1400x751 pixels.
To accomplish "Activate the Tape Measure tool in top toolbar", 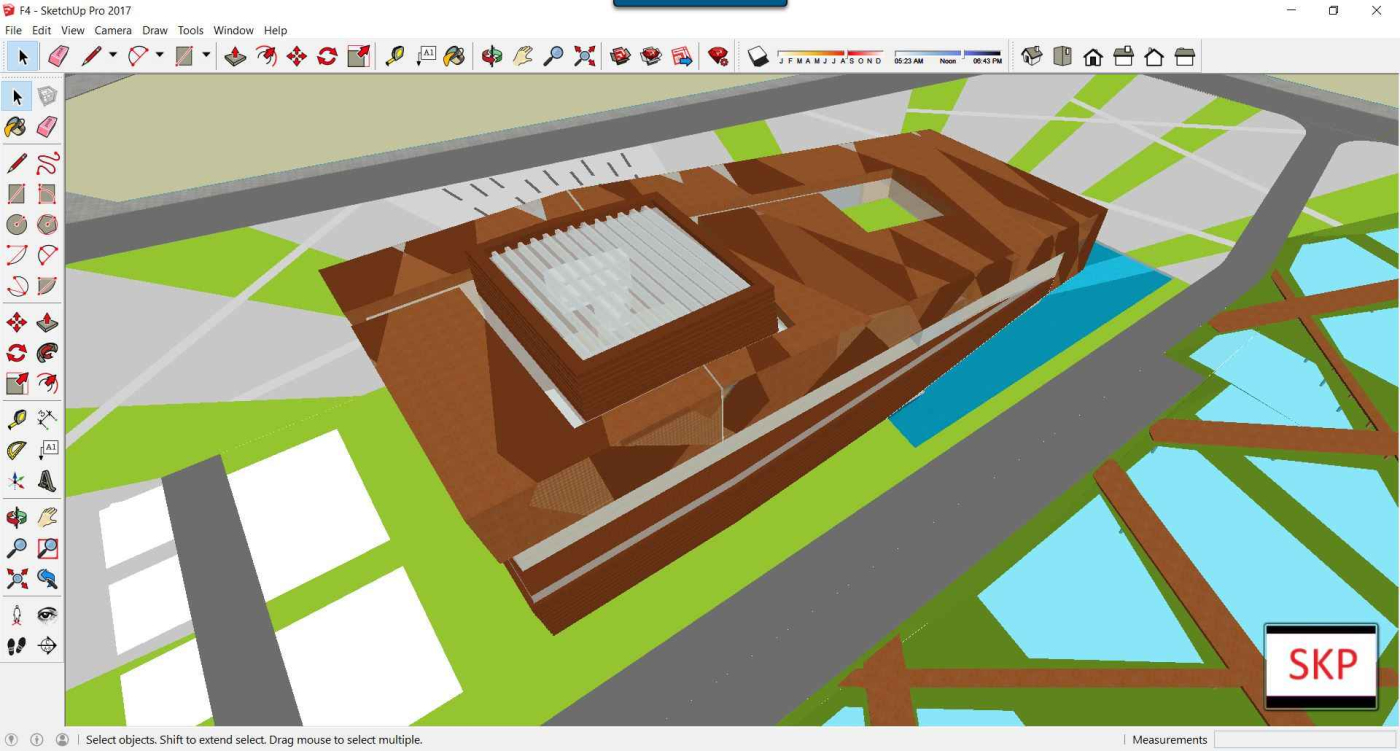I will pyautogui.click(x=395, y=57).
